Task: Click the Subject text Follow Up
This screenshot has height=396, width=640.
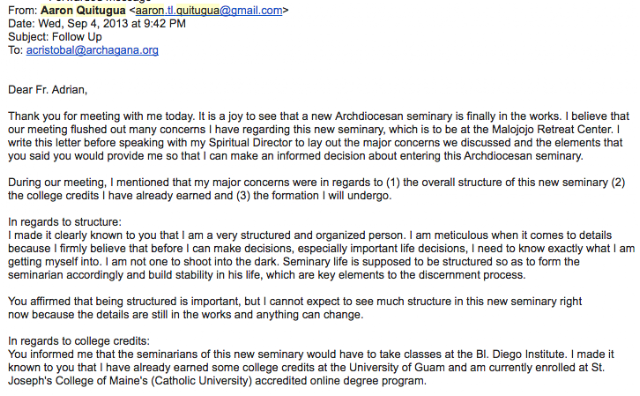Action: point(77,37)
